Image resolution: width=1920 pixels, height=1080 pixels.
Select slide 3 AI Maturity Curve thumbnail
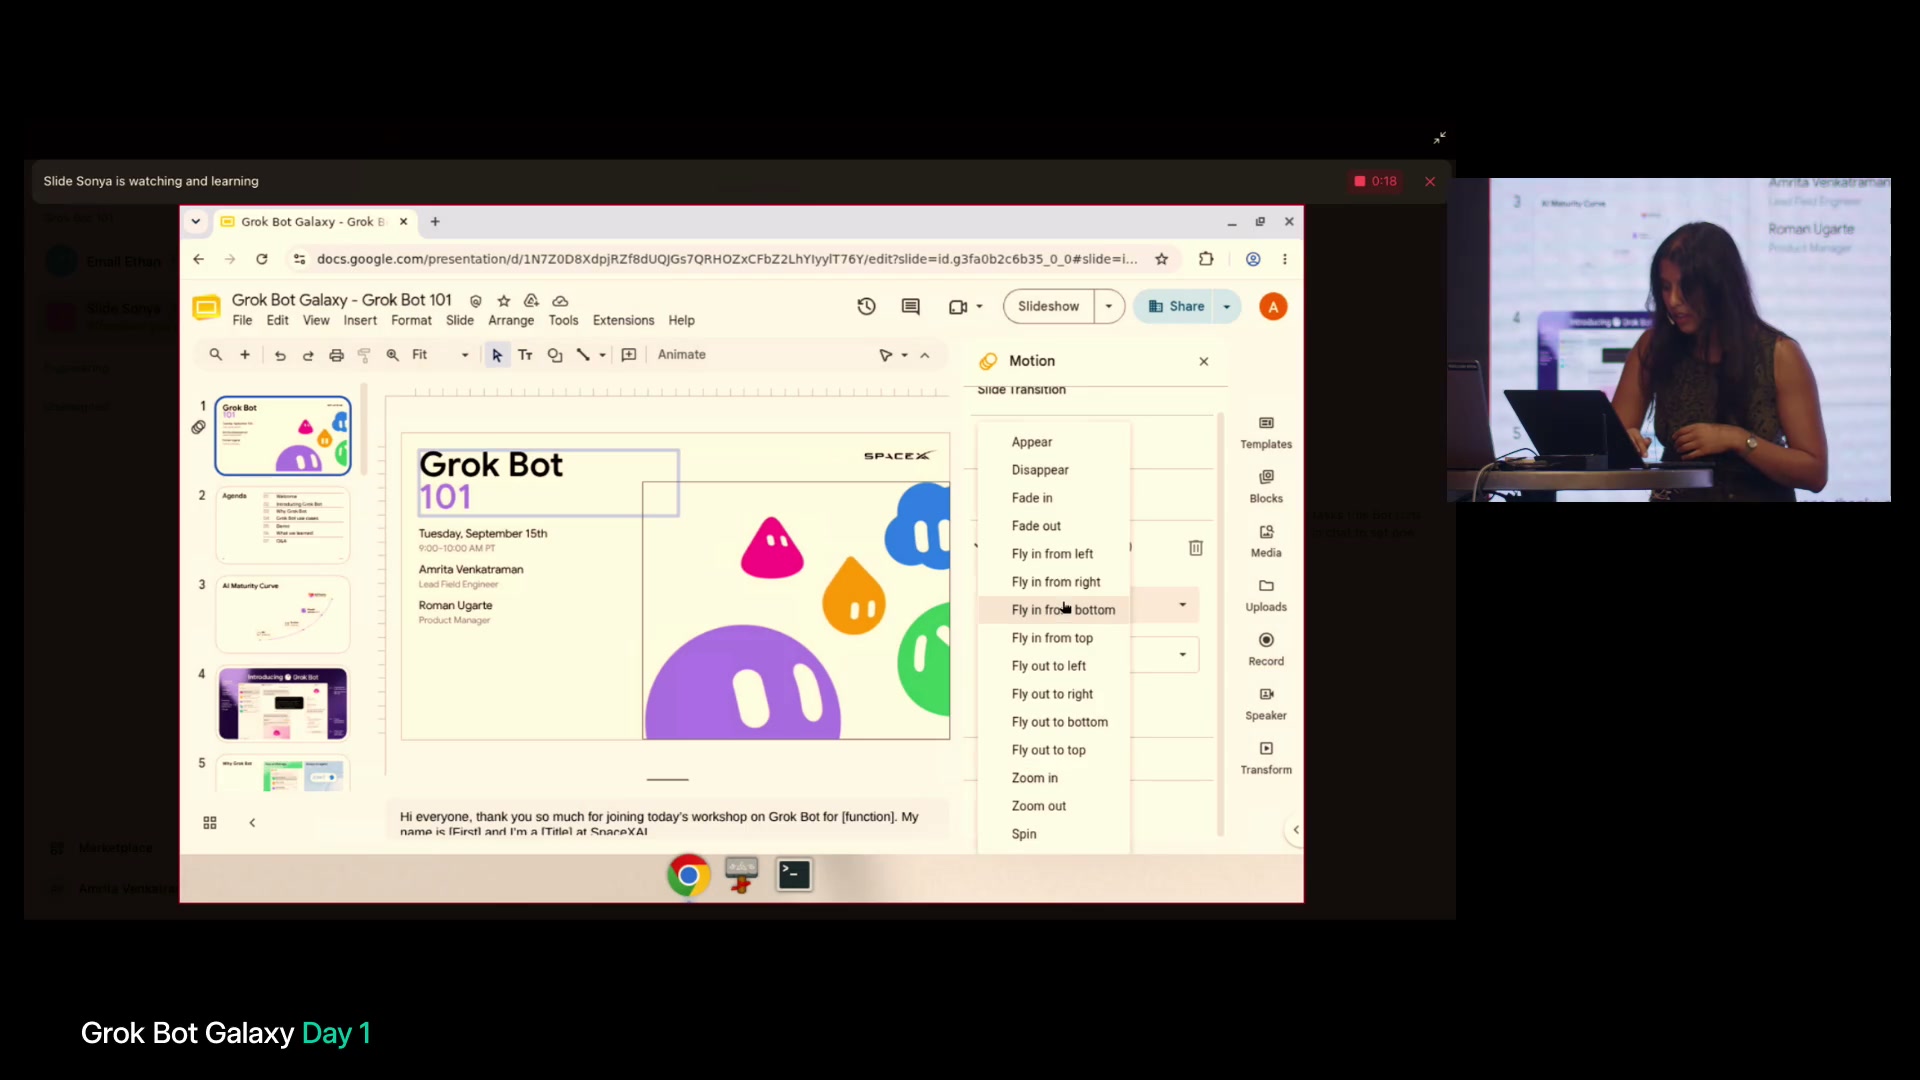pyautogui.click(x=283, y=614)
